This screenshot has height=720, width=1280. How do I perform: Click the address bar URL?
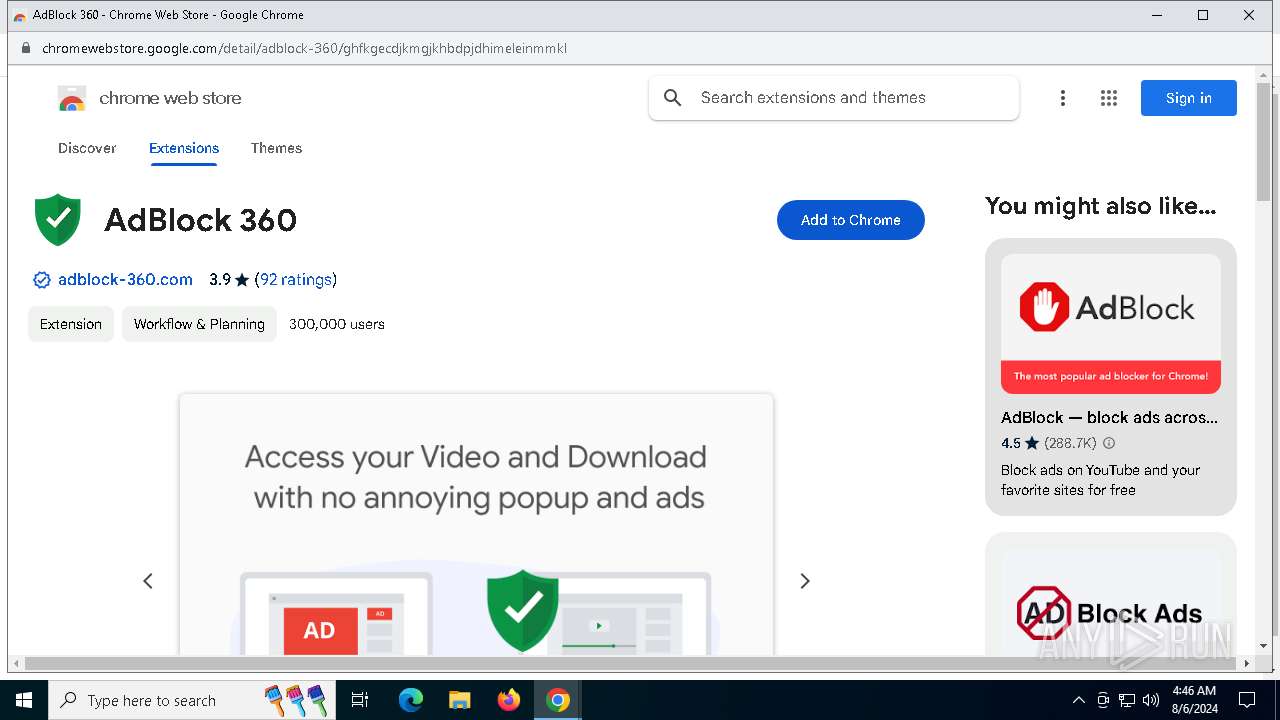[304, 48]
